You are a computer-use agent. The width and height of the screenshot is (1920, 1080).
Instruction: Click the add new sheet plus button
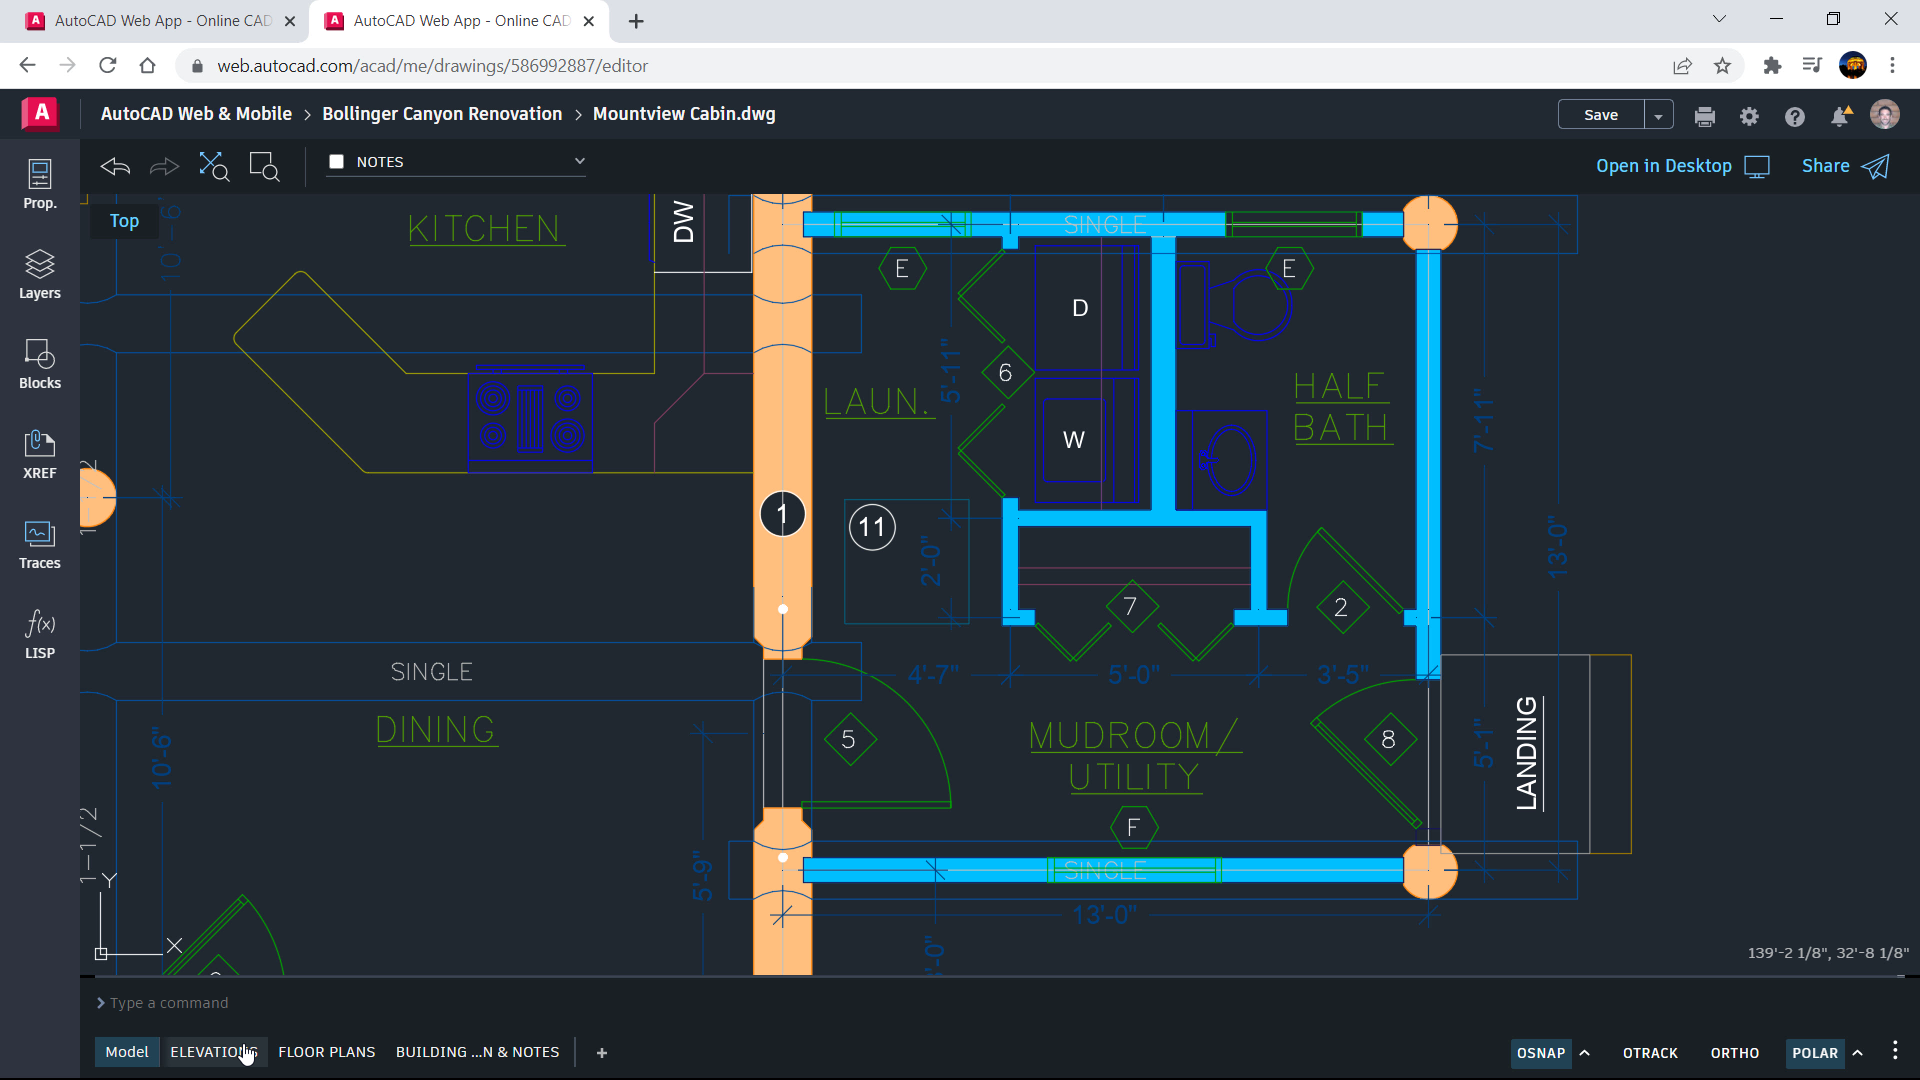click(601, 1052)
